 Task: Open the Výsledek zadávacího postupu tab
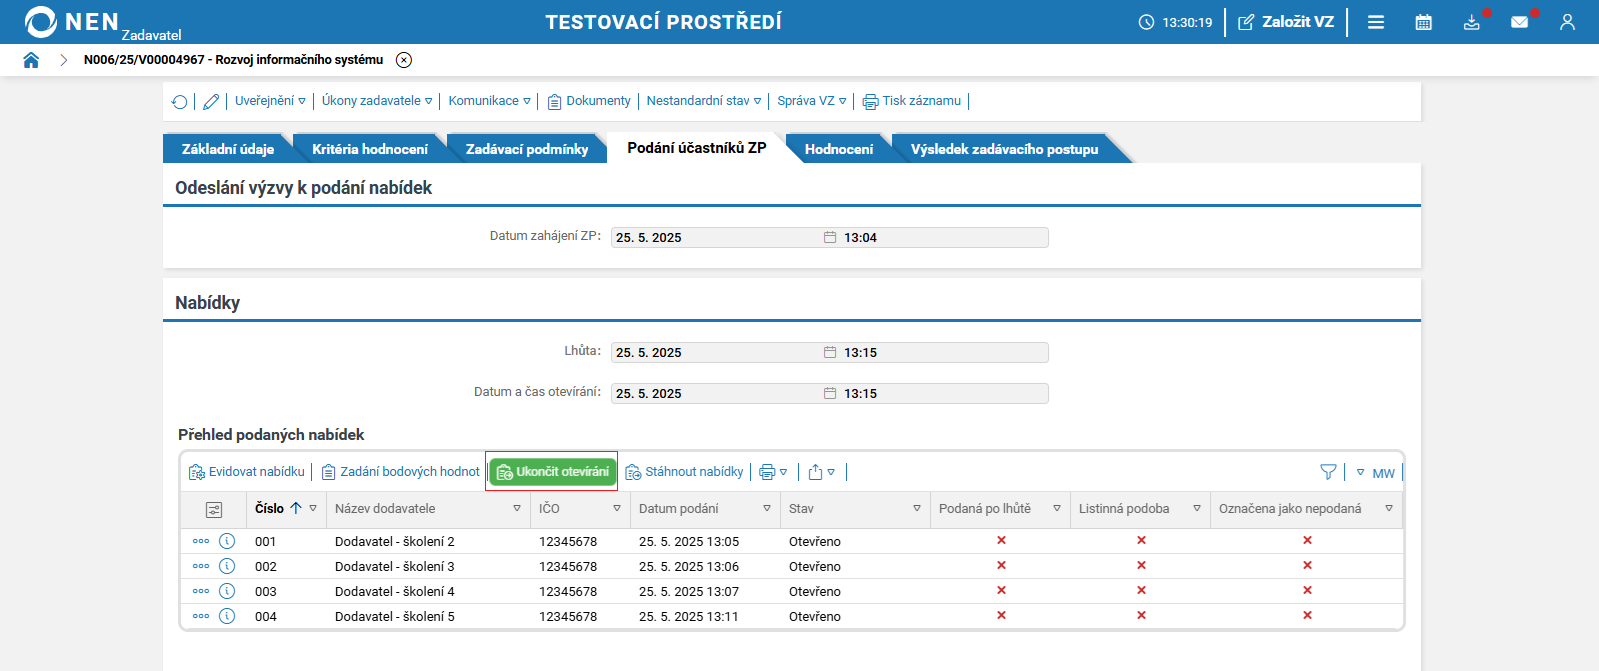(1004, 149)
